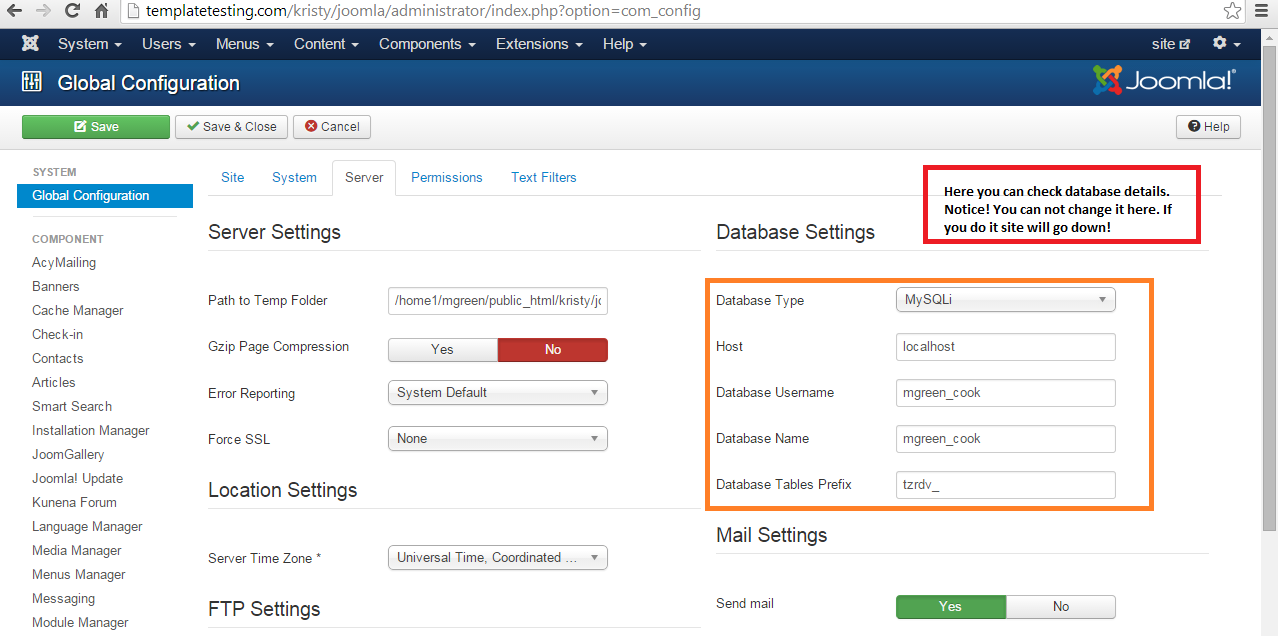Open Articles component settings

pyautogui.click(x=54, y=382)
